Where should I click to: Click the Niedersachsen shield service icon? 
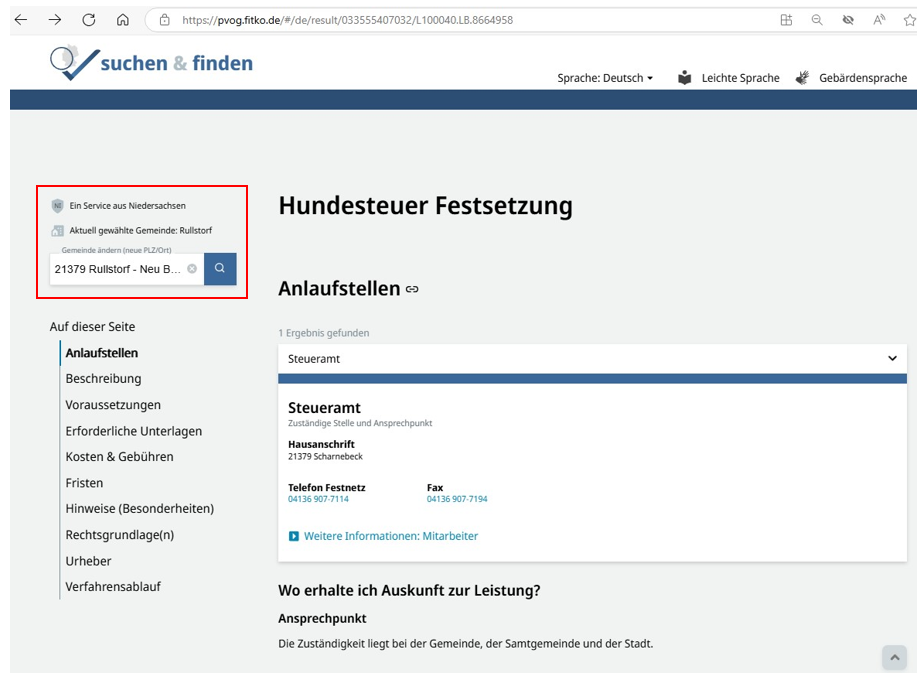pyautogui.click(x=59, y=206)
